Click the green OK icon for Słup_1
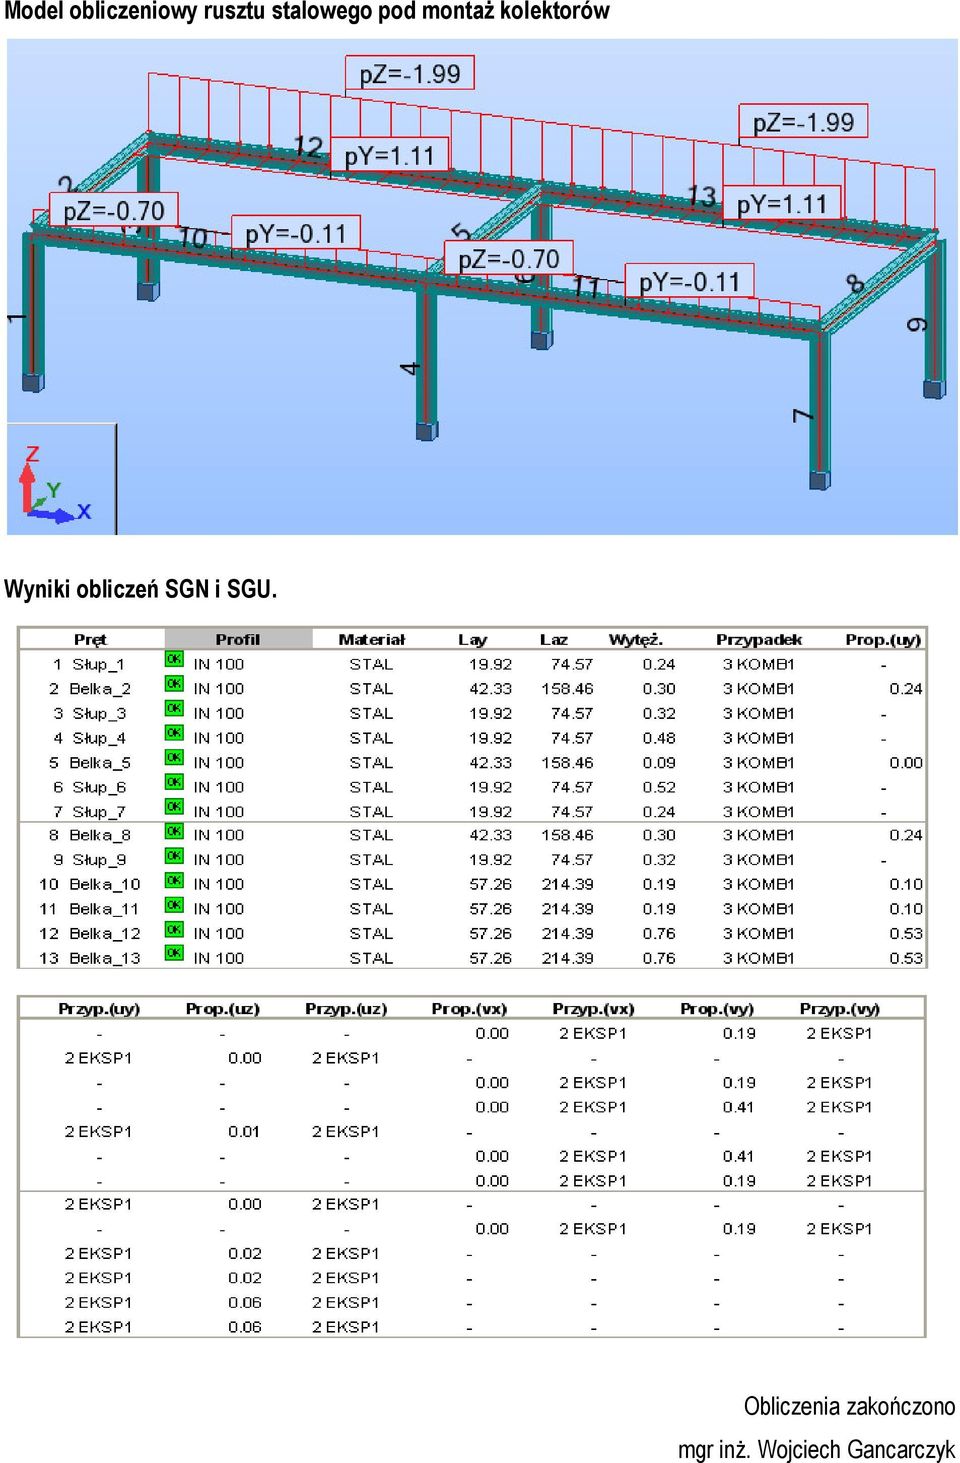 174,659
